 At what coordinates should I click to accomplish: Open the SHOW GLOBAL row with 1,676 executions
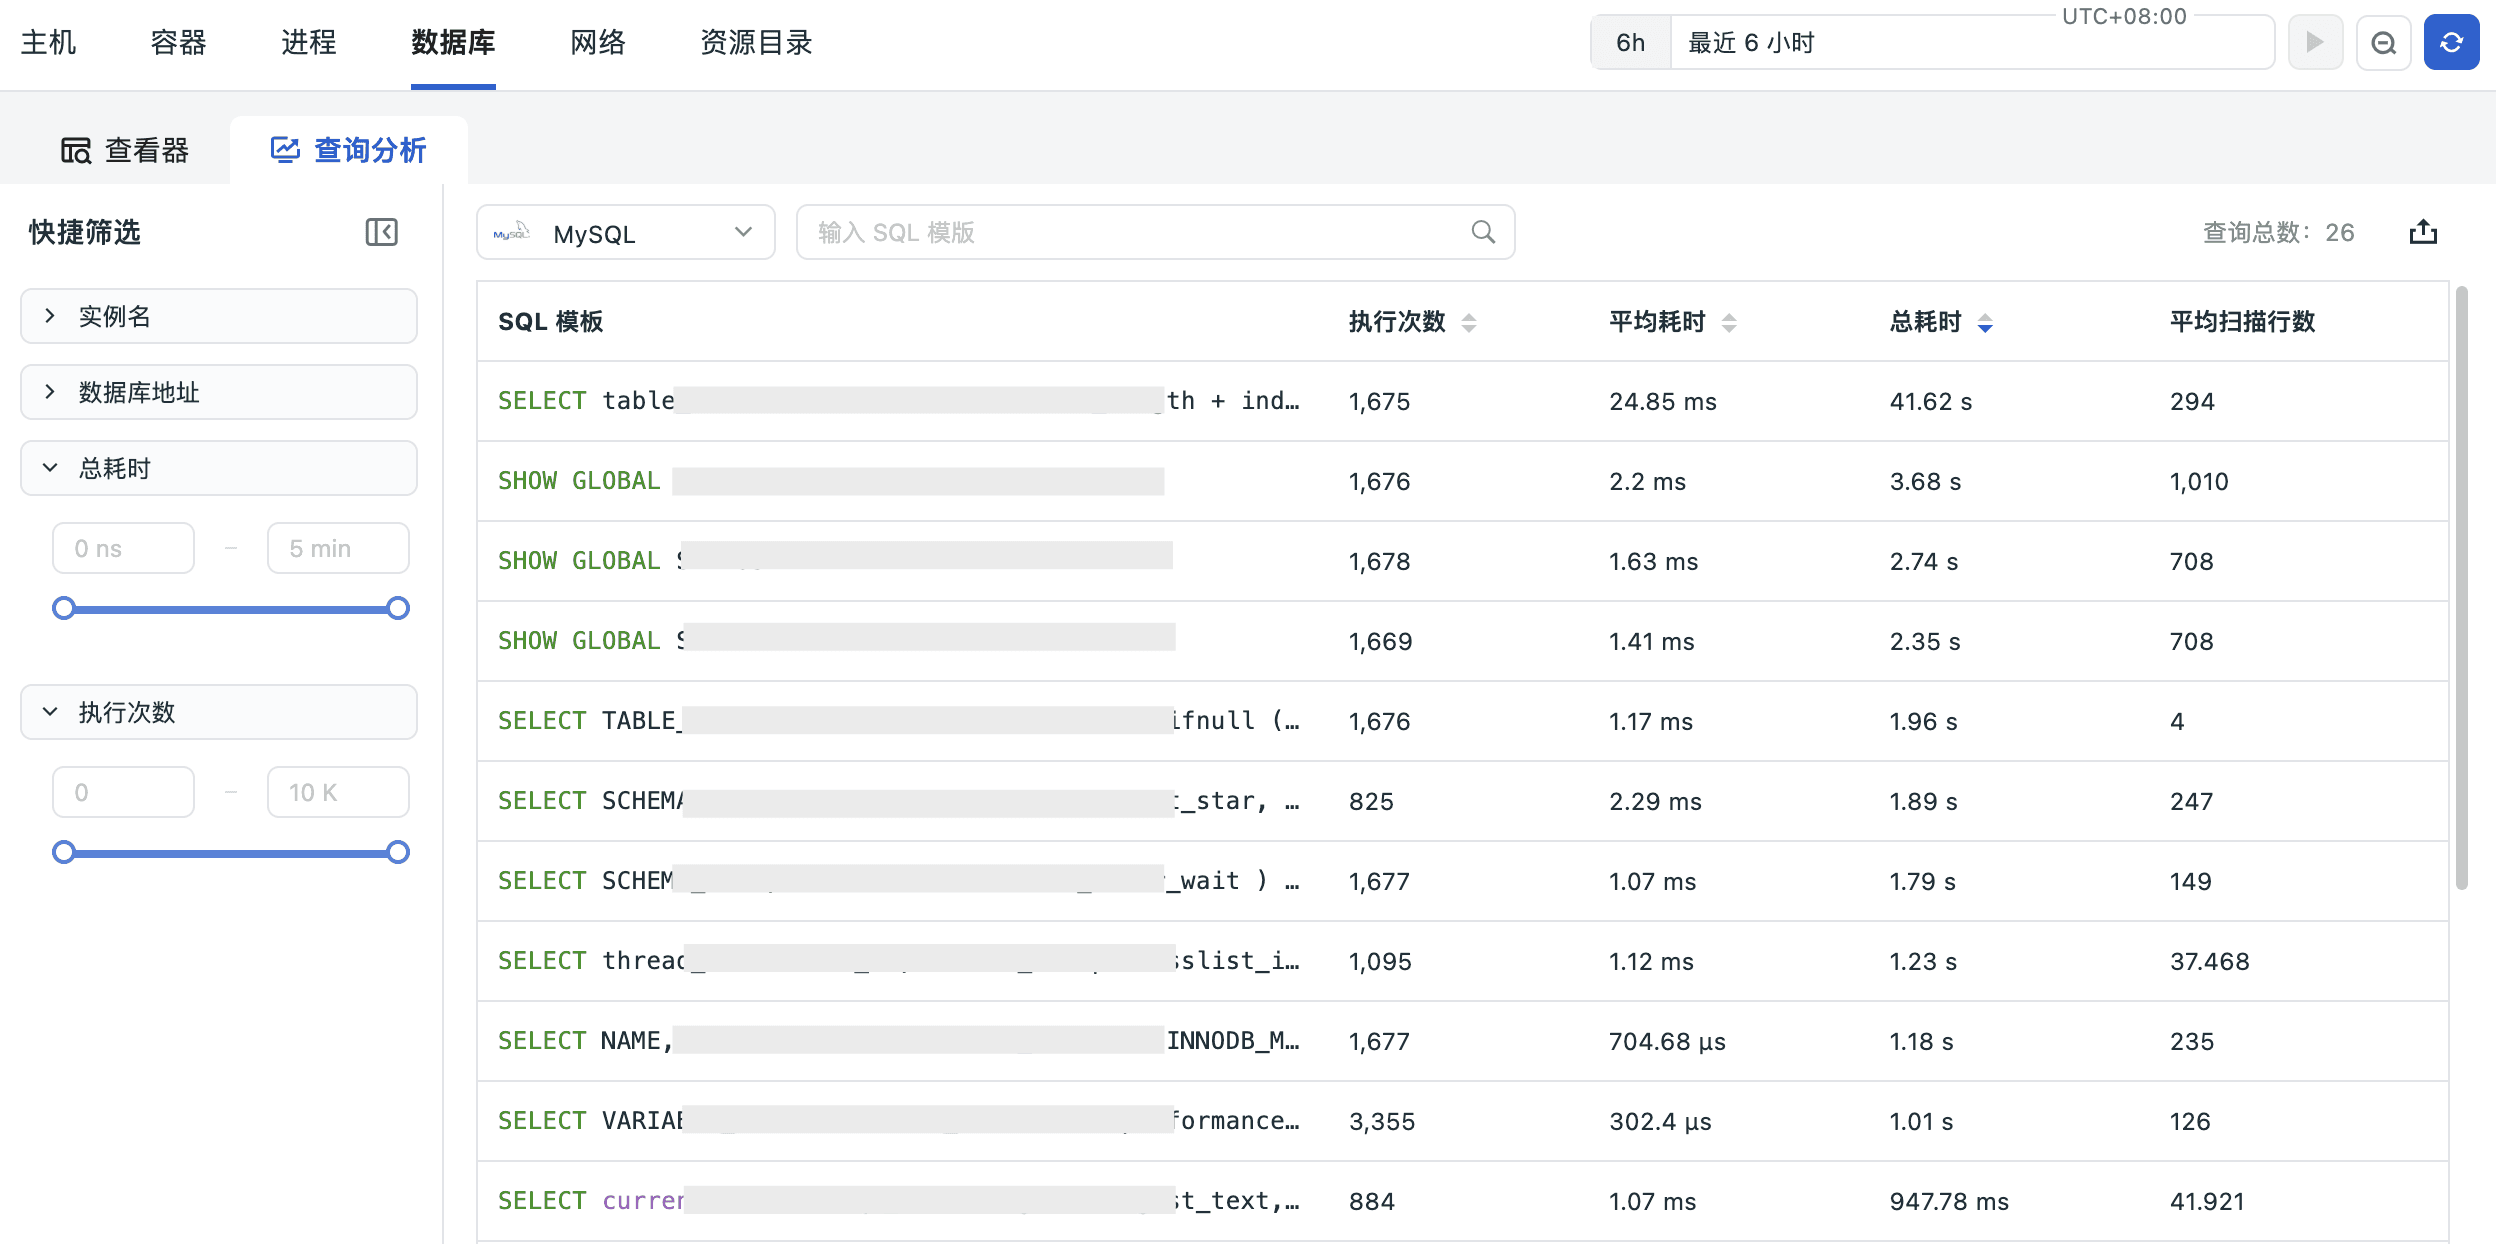point(1462,481)
